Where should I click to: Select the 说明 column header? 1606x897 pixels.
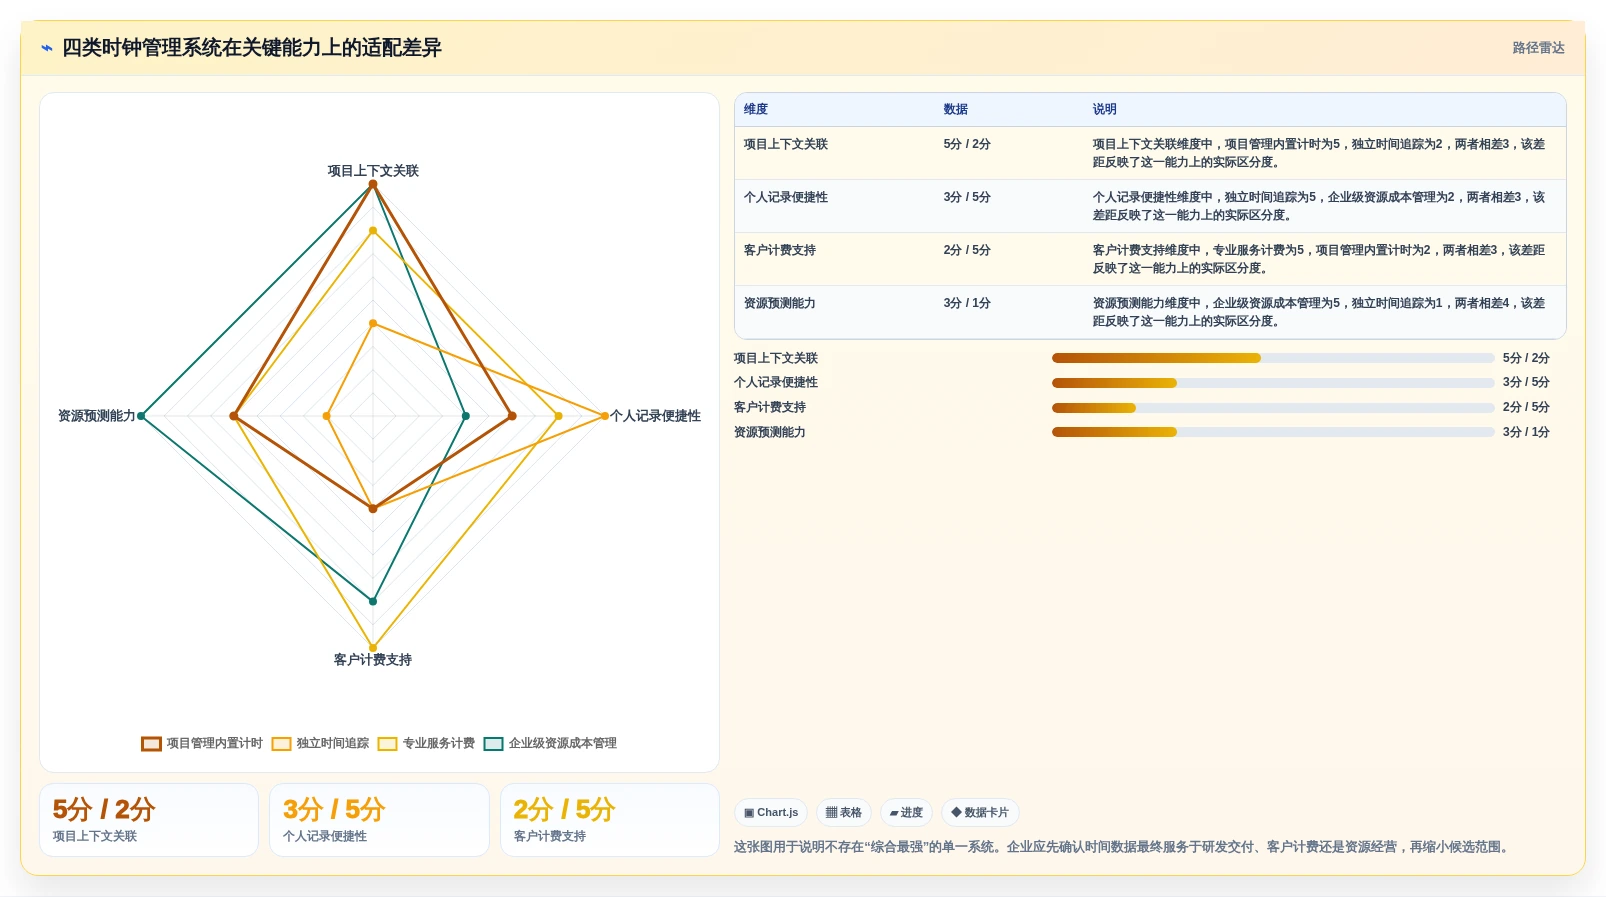click(x=1105, y=109)
